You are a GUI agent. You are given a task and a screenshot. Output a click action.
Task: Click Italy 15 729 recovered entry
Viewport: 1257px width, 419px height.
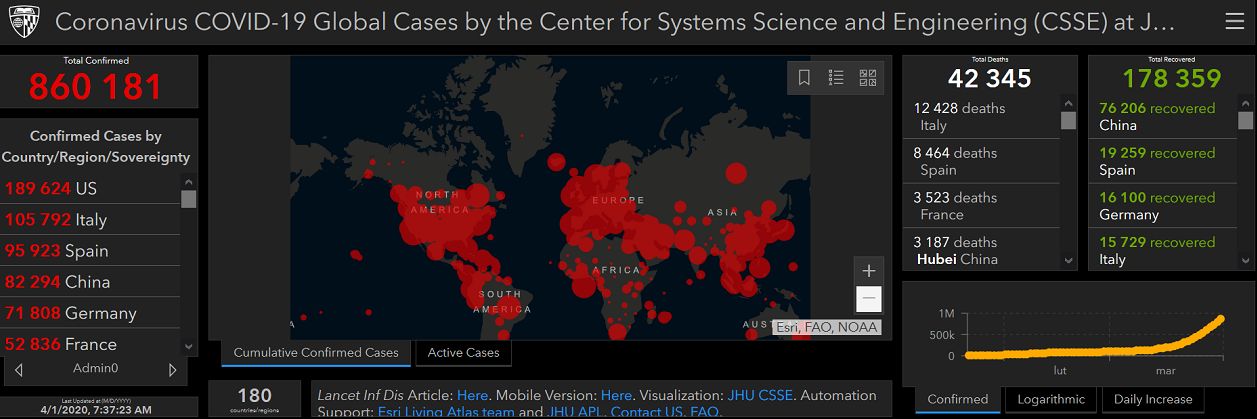1162,249
